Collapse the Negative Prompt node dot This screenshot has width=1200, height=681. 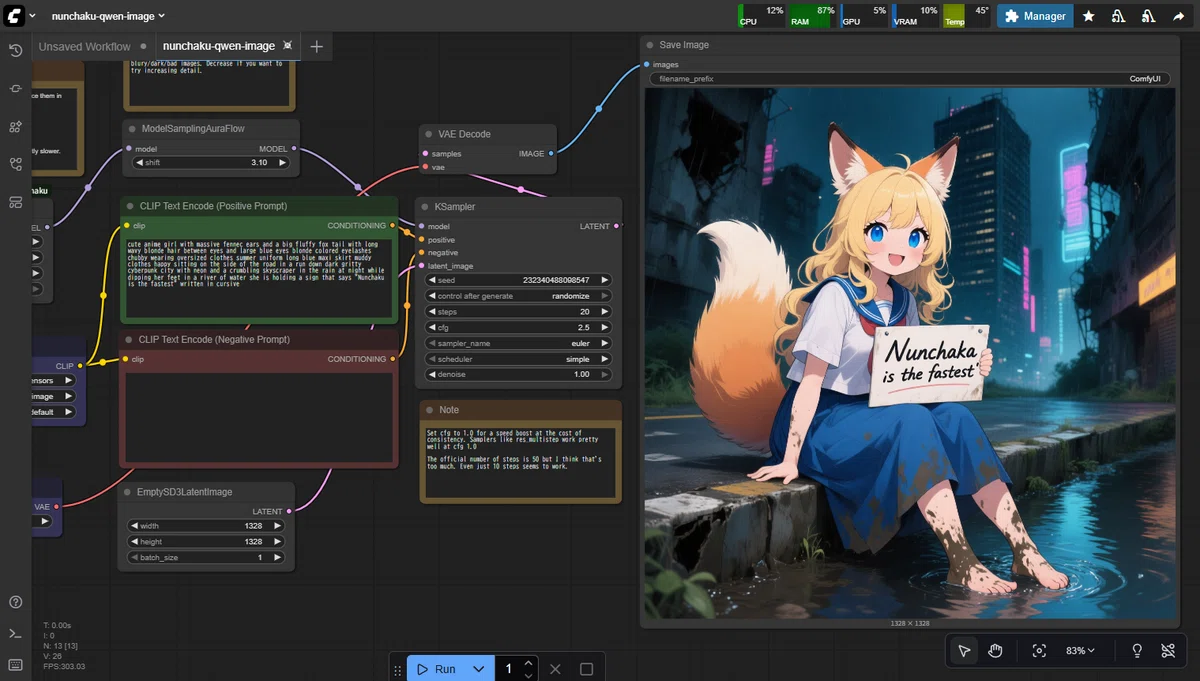pyautogui.click(x=130, y=340)
